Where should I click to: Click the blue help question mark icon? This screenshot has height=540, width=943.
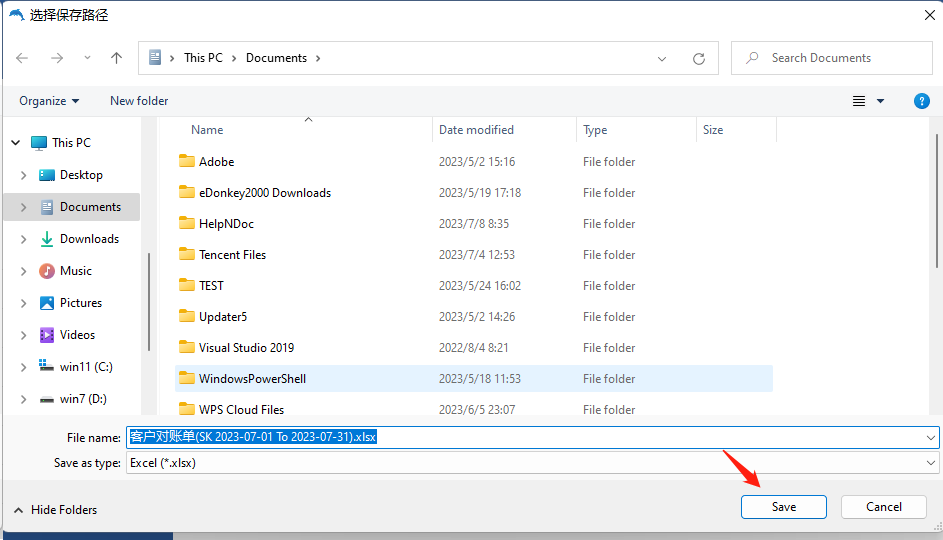(x=922, y=101)
